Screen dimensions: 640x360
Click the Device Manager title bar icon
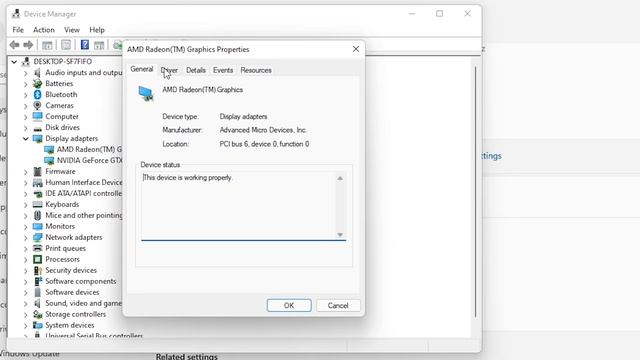coord(16,14)
